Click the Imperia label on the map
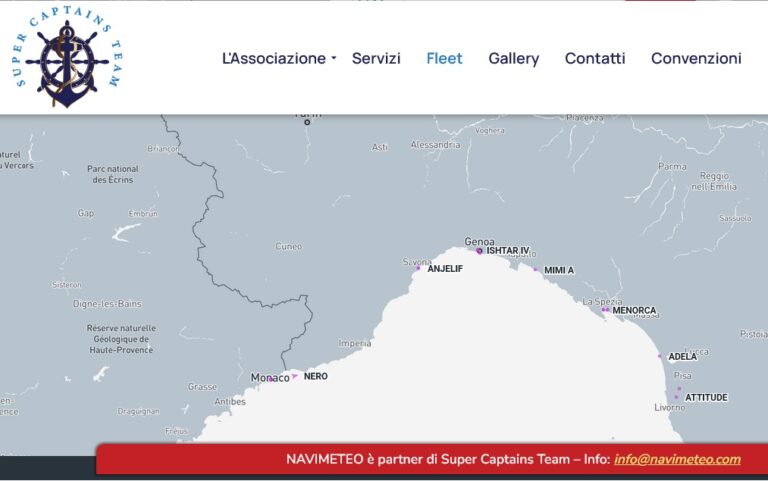 tap(354, 343)
